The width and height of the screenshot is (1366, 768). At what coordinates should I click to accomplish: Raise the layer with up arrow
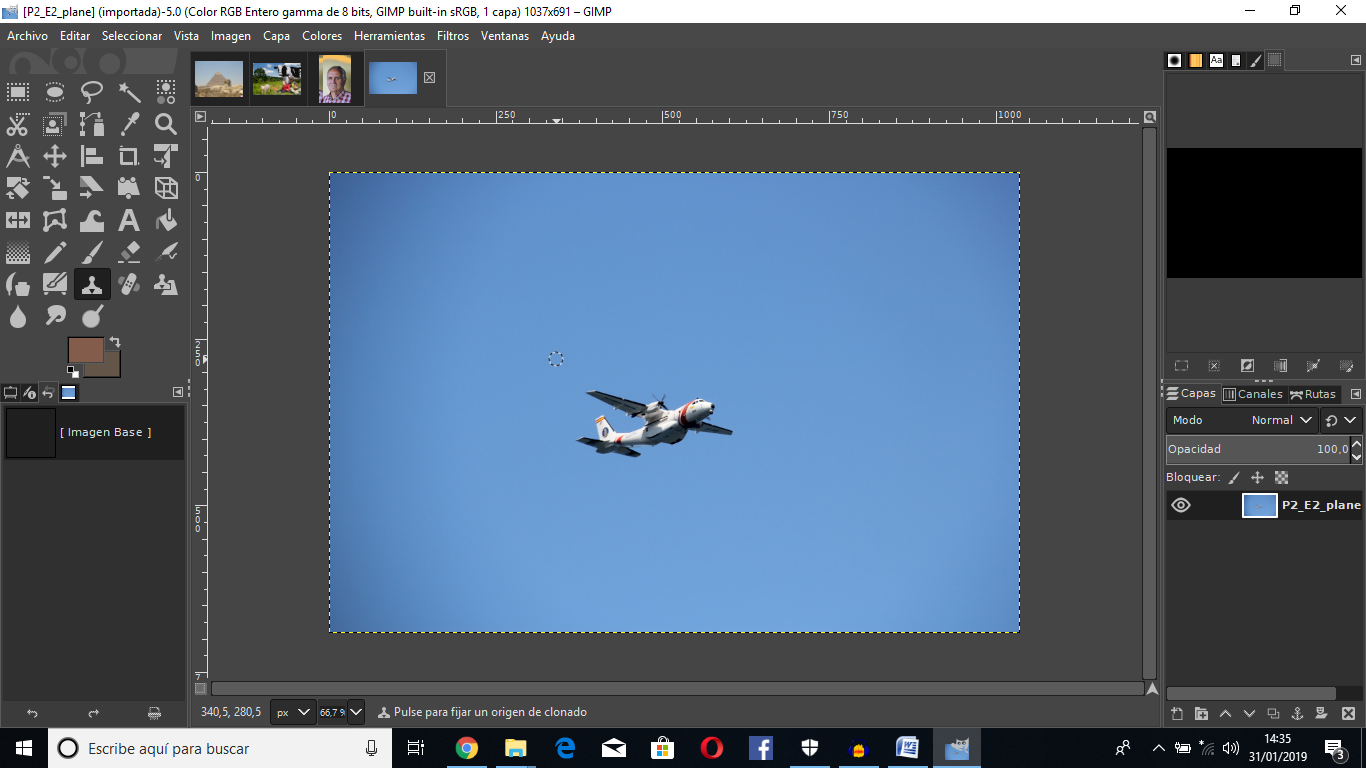point(1225,713)
